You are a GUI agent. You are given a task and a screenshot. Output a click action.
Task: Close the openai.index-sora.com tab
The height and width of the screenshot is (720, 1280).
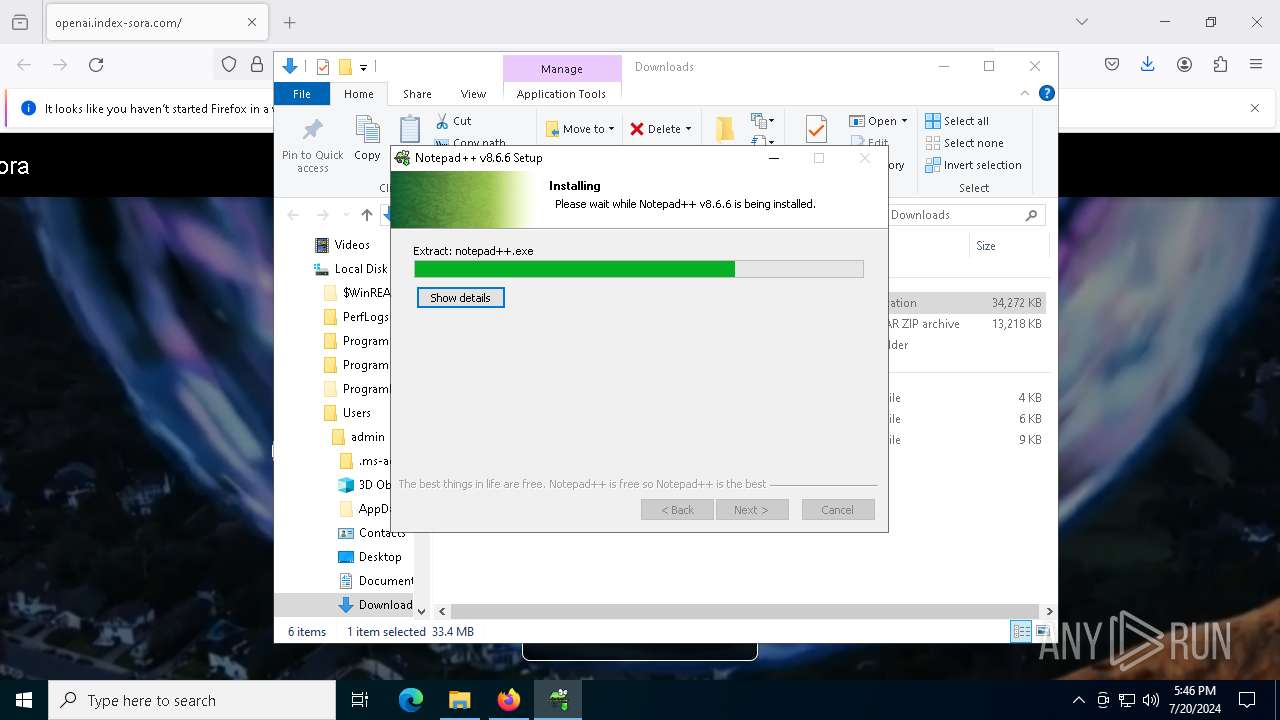[252, 22]
